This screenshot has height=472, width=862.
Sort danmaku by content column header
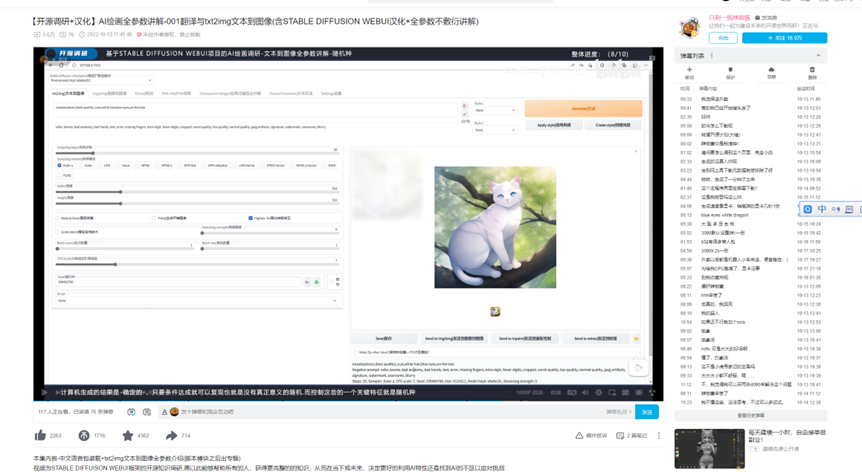click(x=708, y=88)
